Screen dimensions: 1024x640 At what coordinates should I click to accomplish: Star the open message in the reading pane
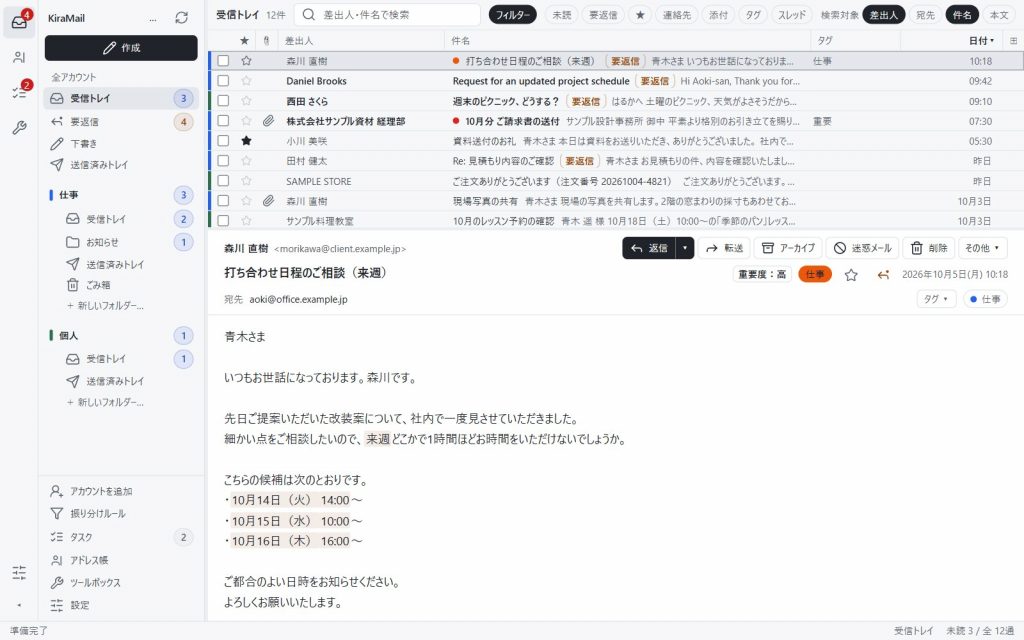point(851,275)
